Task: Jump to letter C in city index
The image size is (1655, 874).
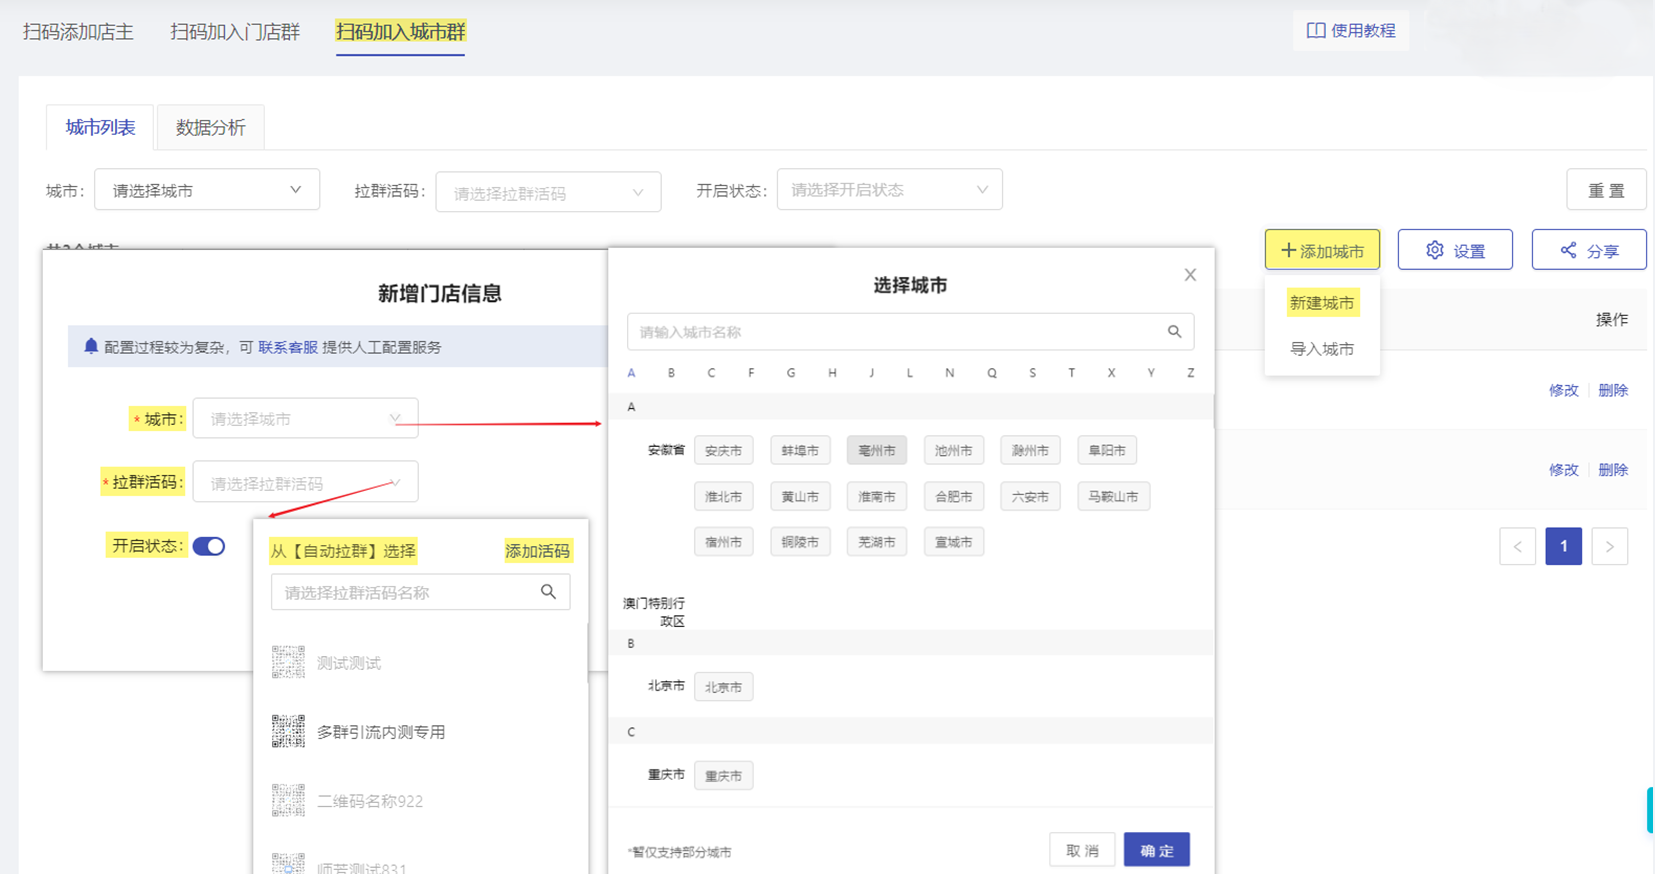Action: point(711,373)
